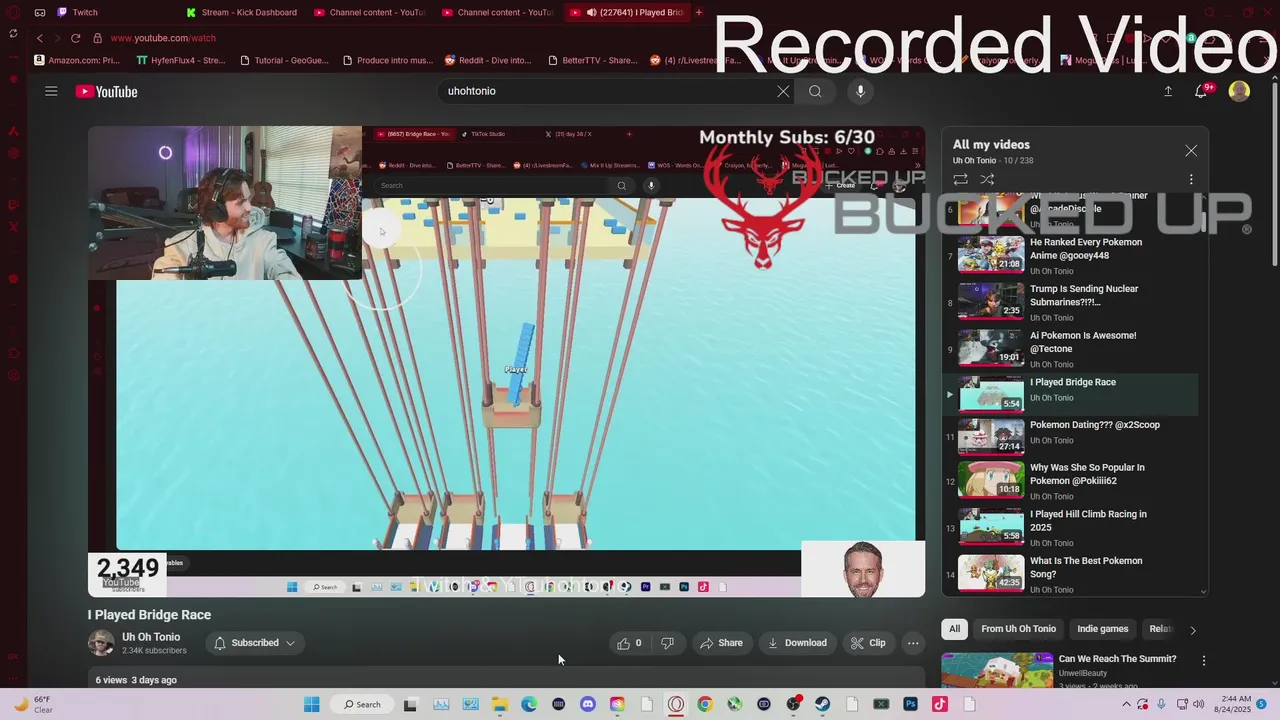Open Can We Reach The Summit recommendation
The image size is (1280, 720).
[1117, 659]
